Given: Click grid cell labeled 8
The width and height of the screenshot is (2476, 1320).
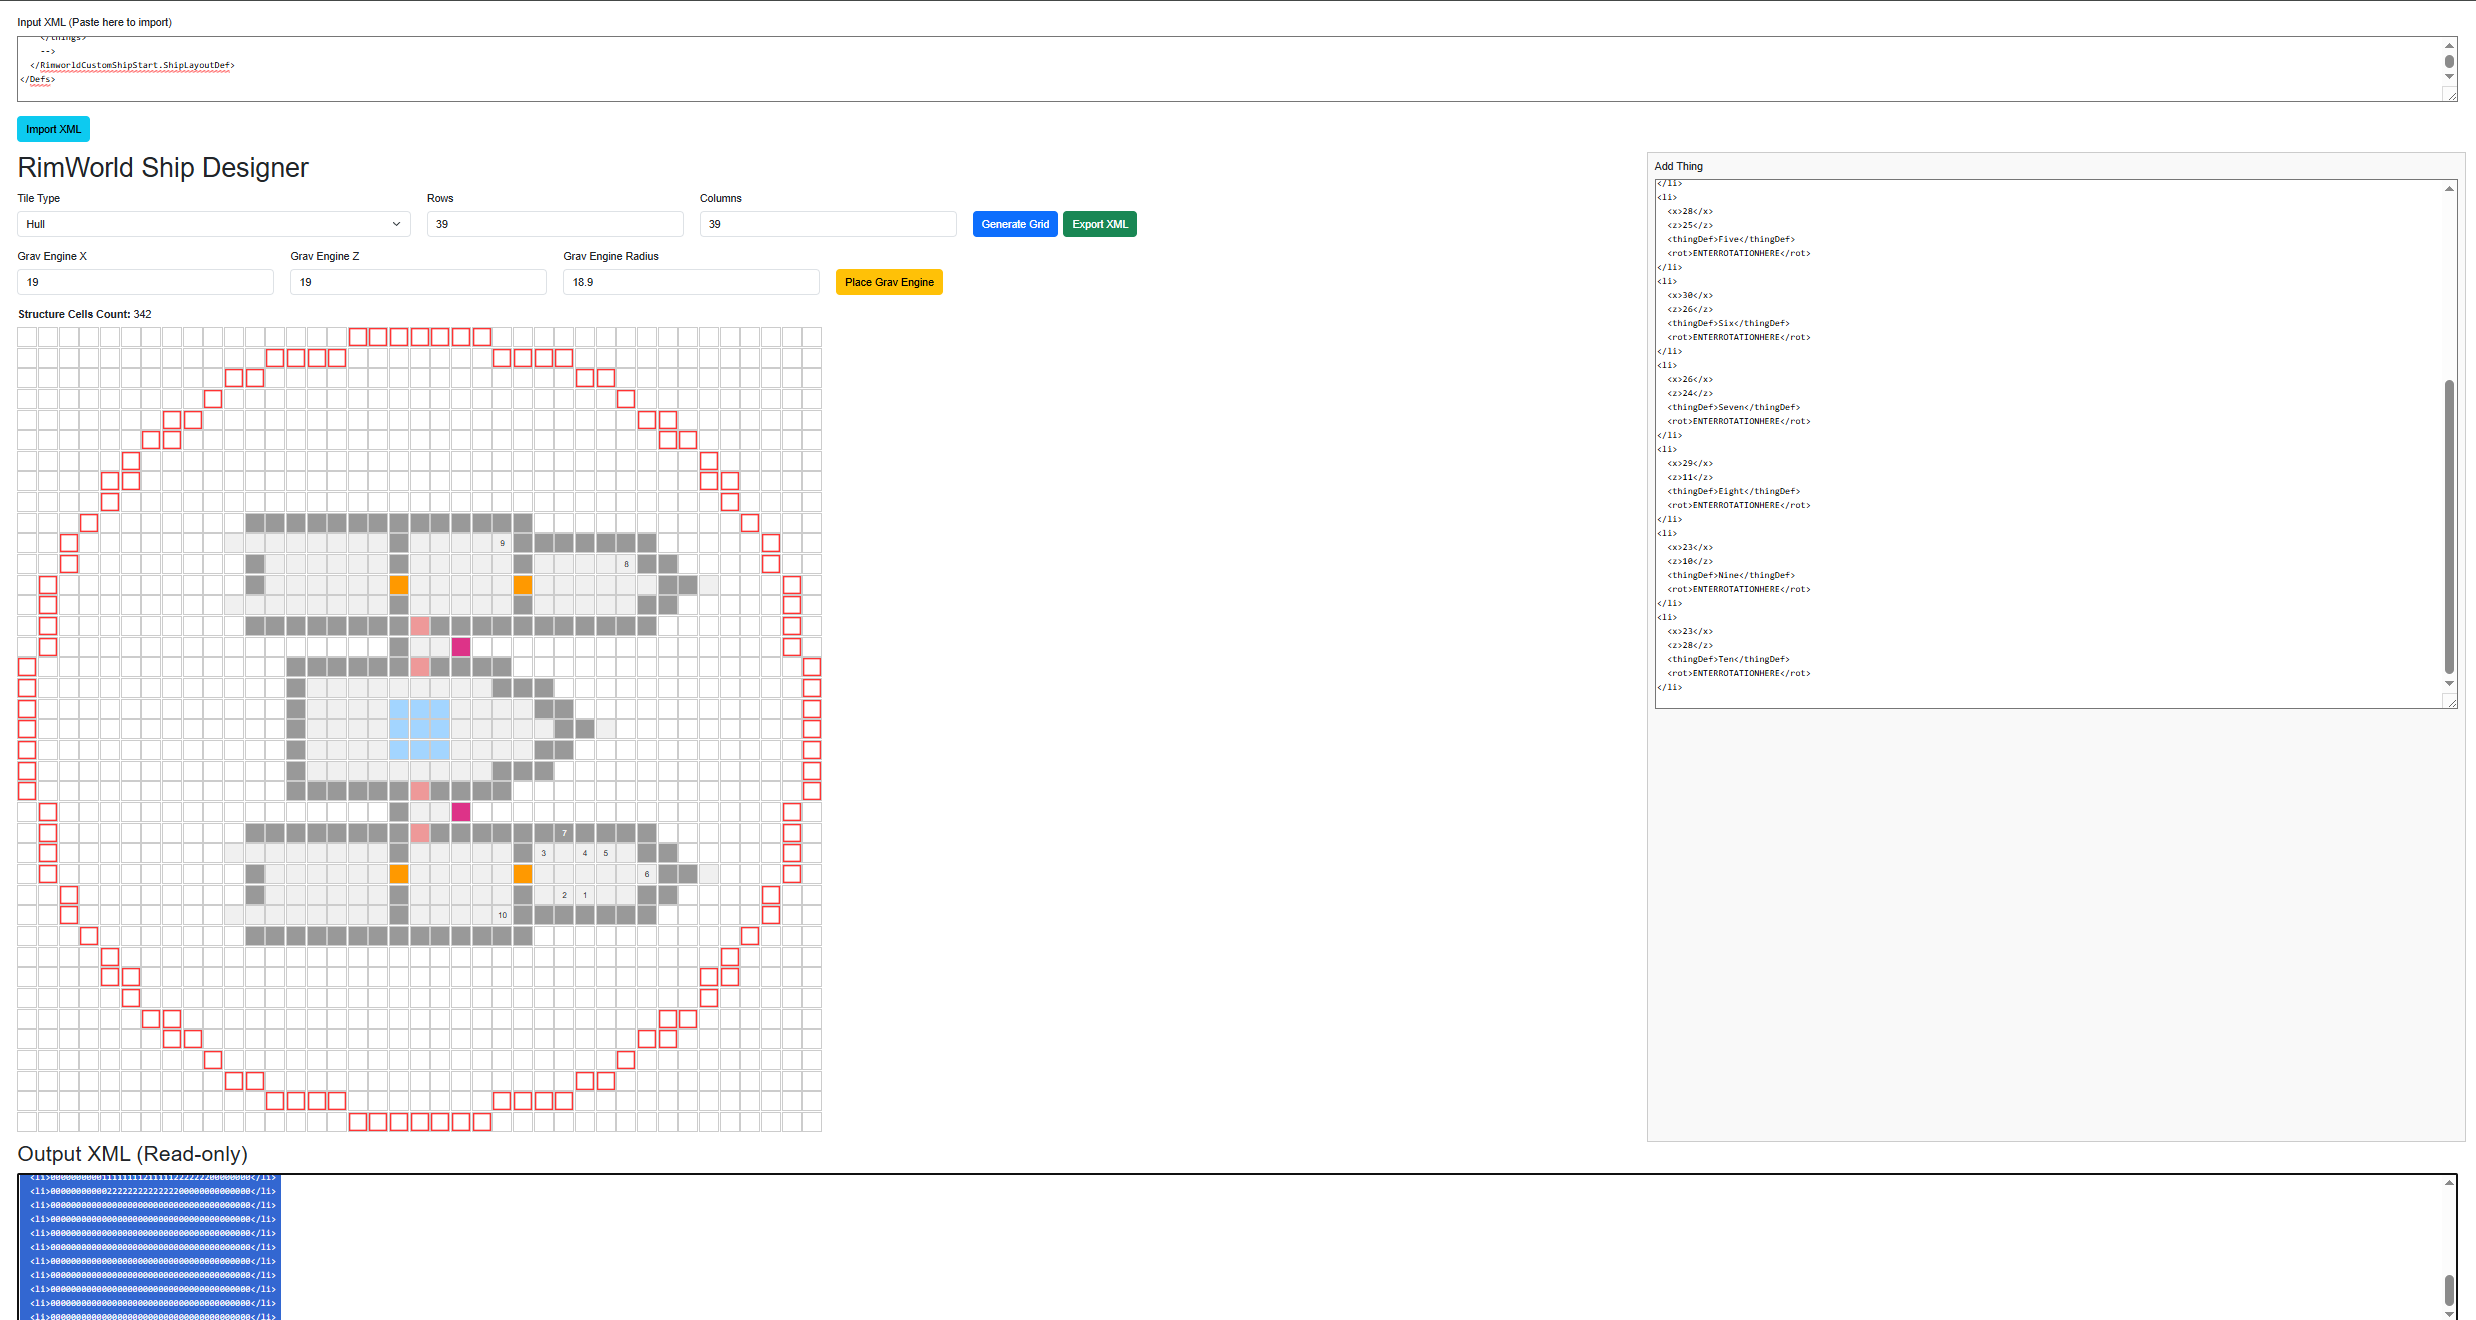Looking at the screenshot, I should (x=626, y=564).
